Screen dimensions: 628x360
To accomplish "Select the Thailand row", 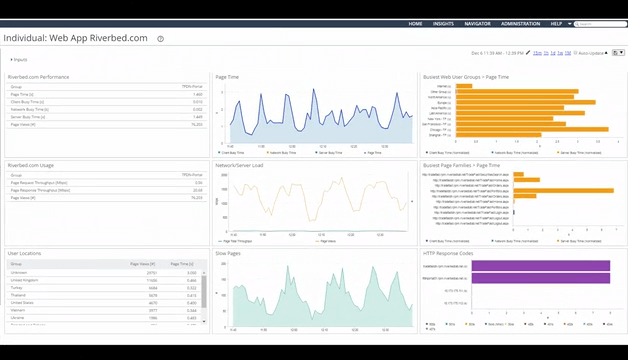I will (103, 296).
